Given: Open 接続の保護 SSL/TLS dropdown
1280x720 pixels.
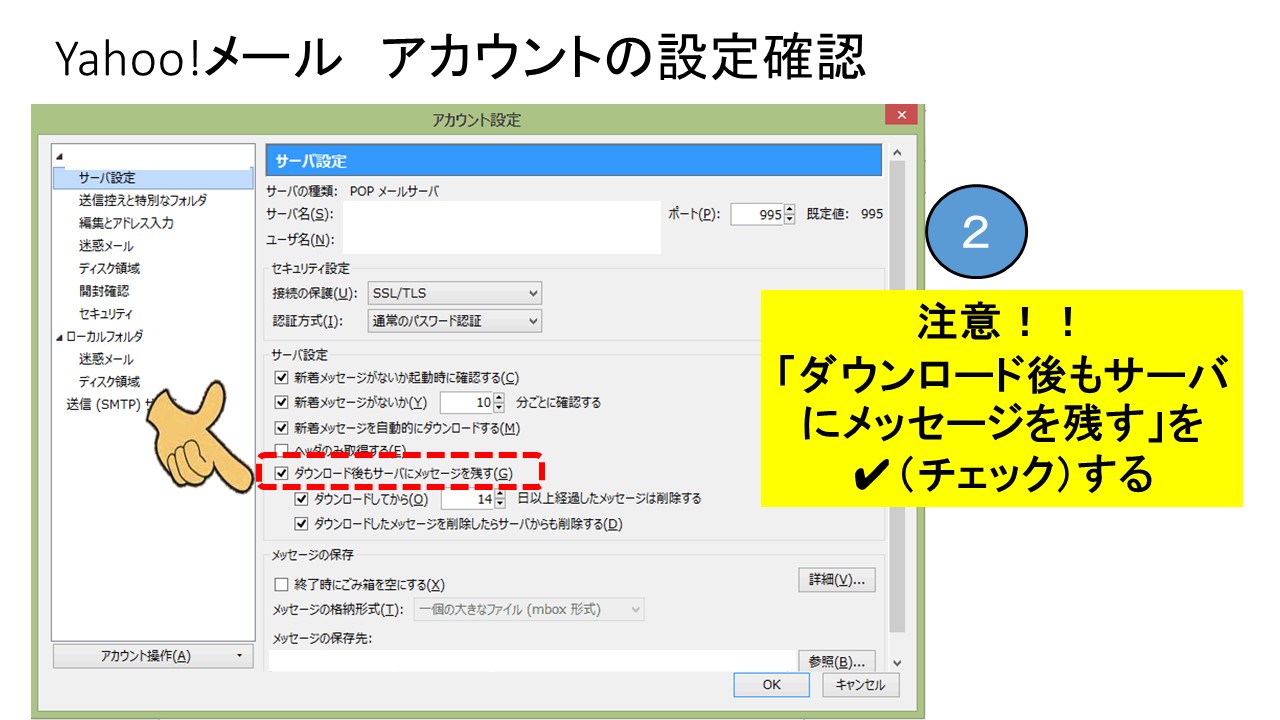Looking at the screenshot, I should pos(455,293).
